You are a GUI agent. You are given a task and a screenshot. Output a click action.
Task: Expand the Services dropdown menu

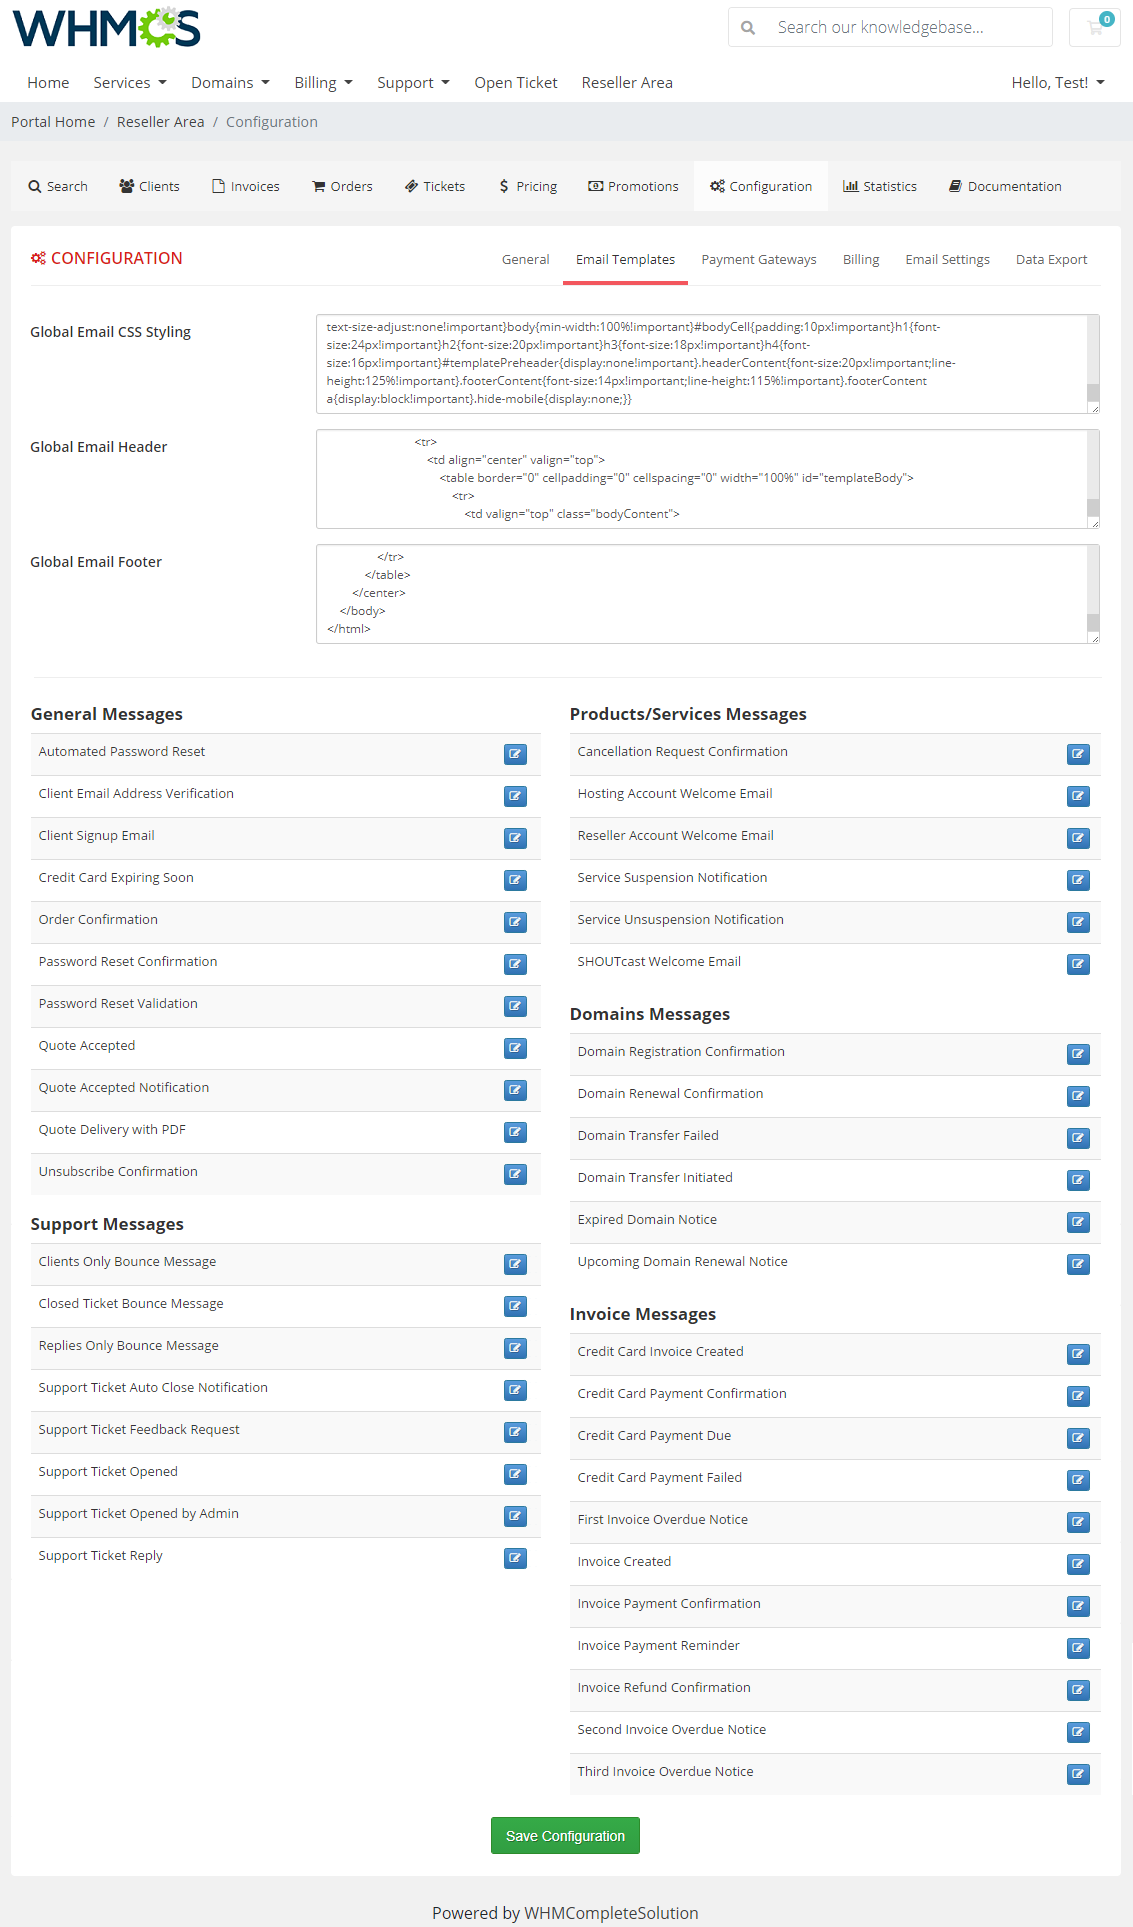tap(130, 83)
